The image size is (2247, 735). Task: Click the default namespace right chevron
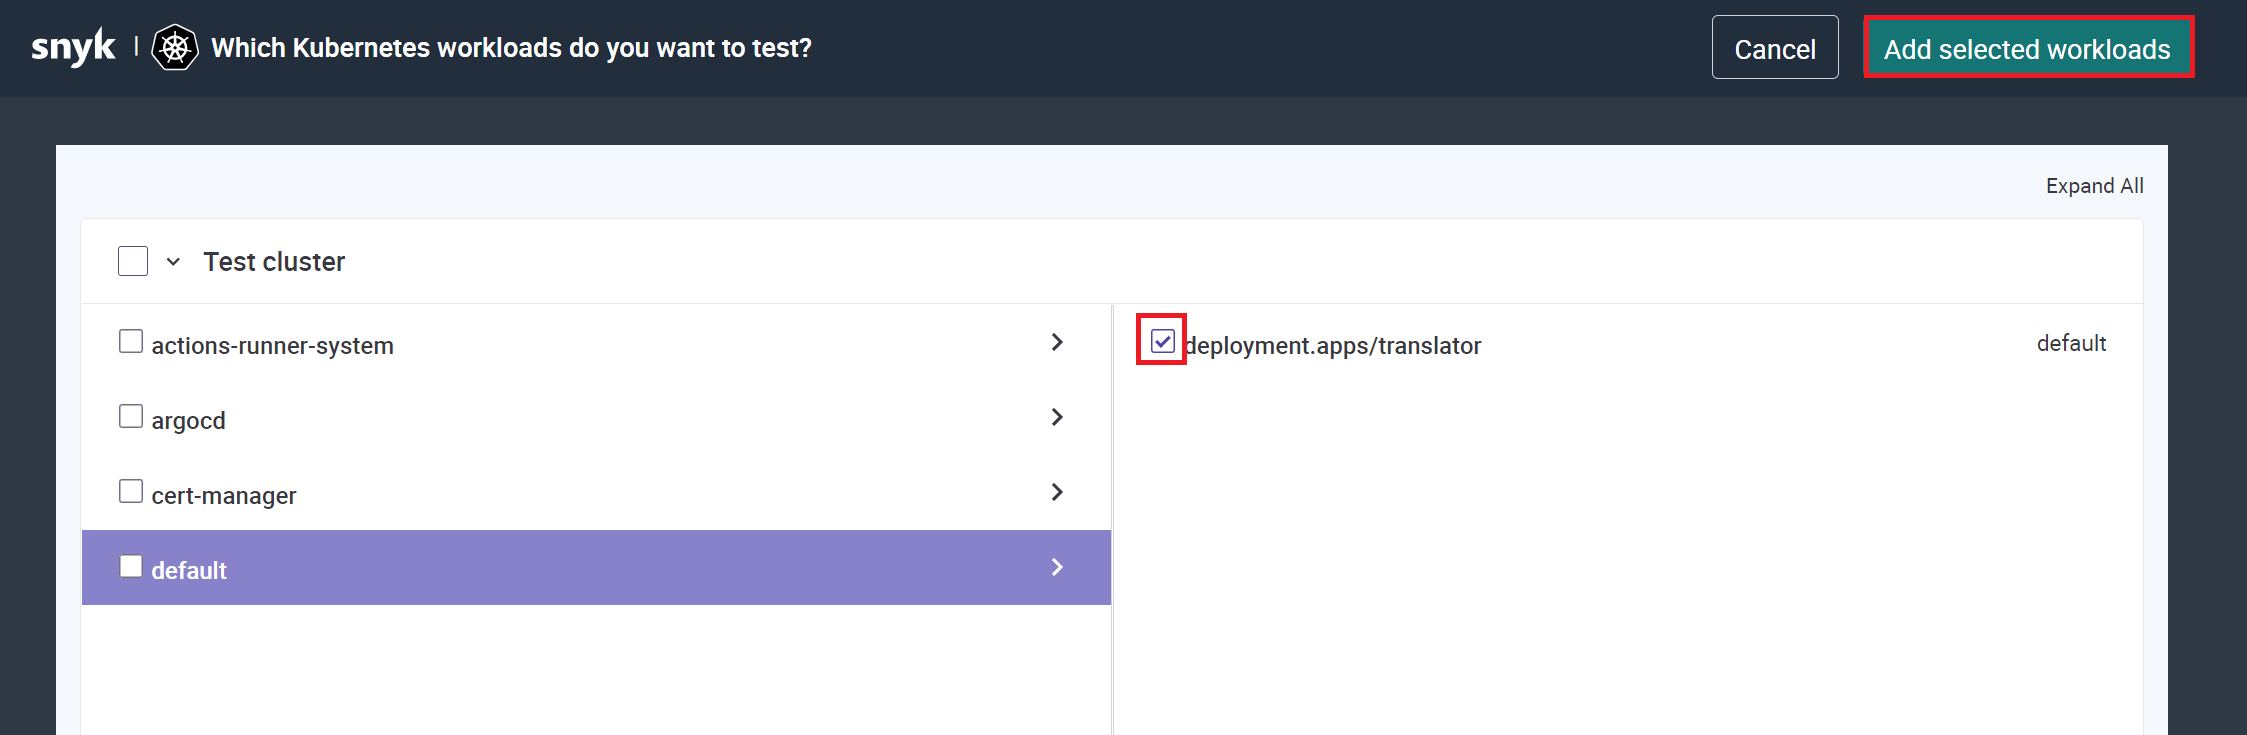(x=1057, y=567)
